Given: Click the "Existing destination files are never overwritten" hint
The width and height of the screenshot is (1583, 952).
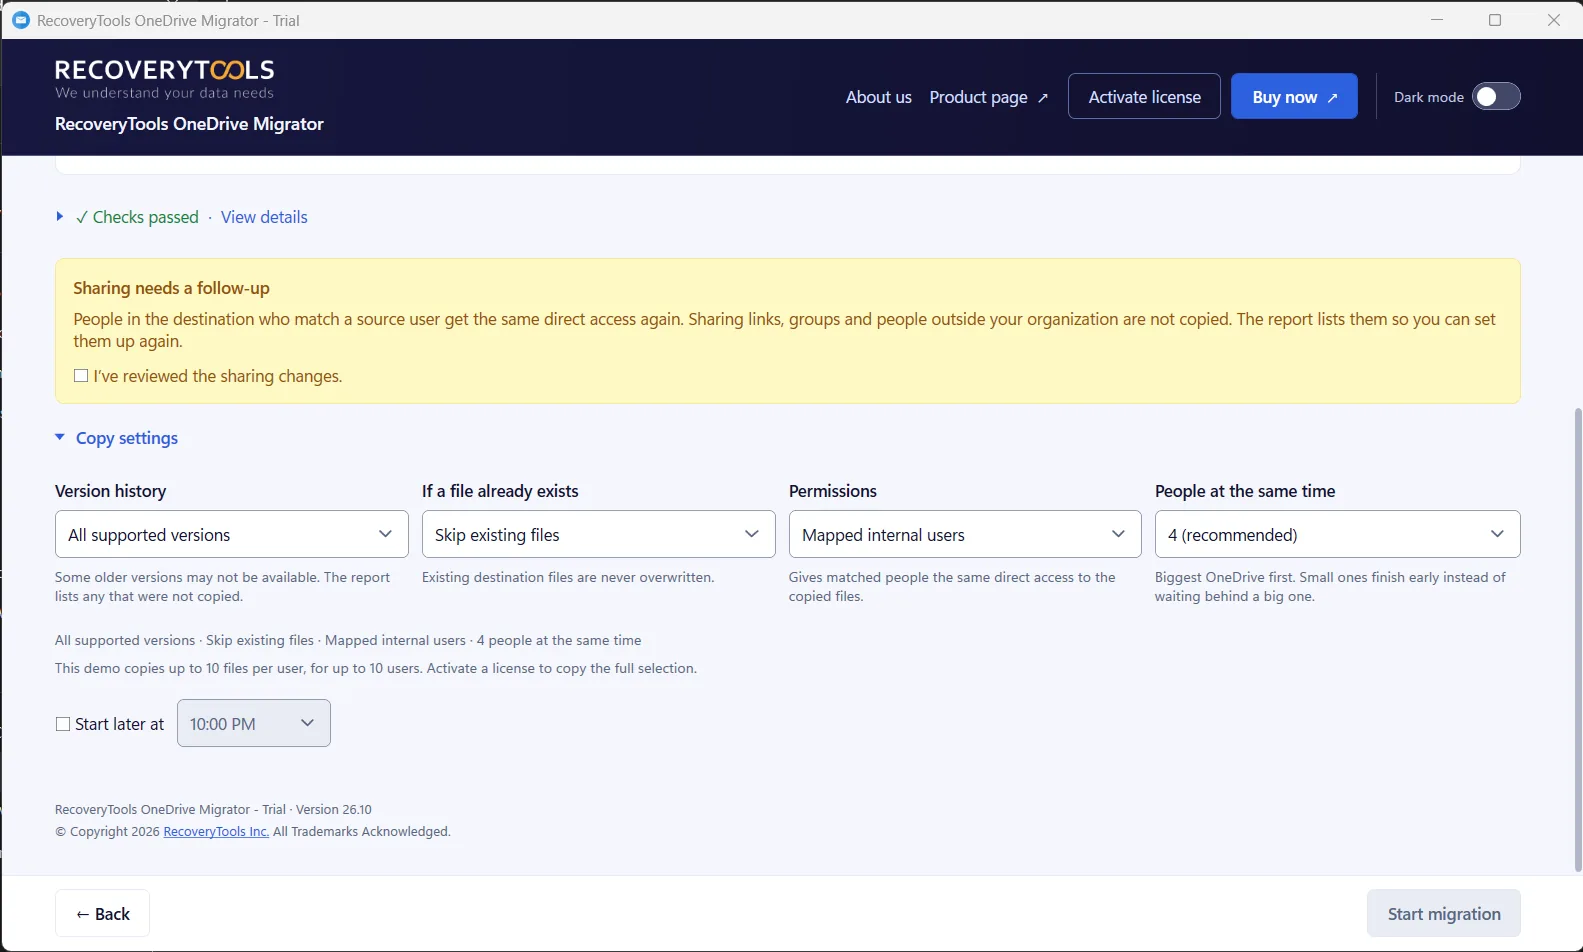Looking at the screenshot, I should tap(568, 577).
